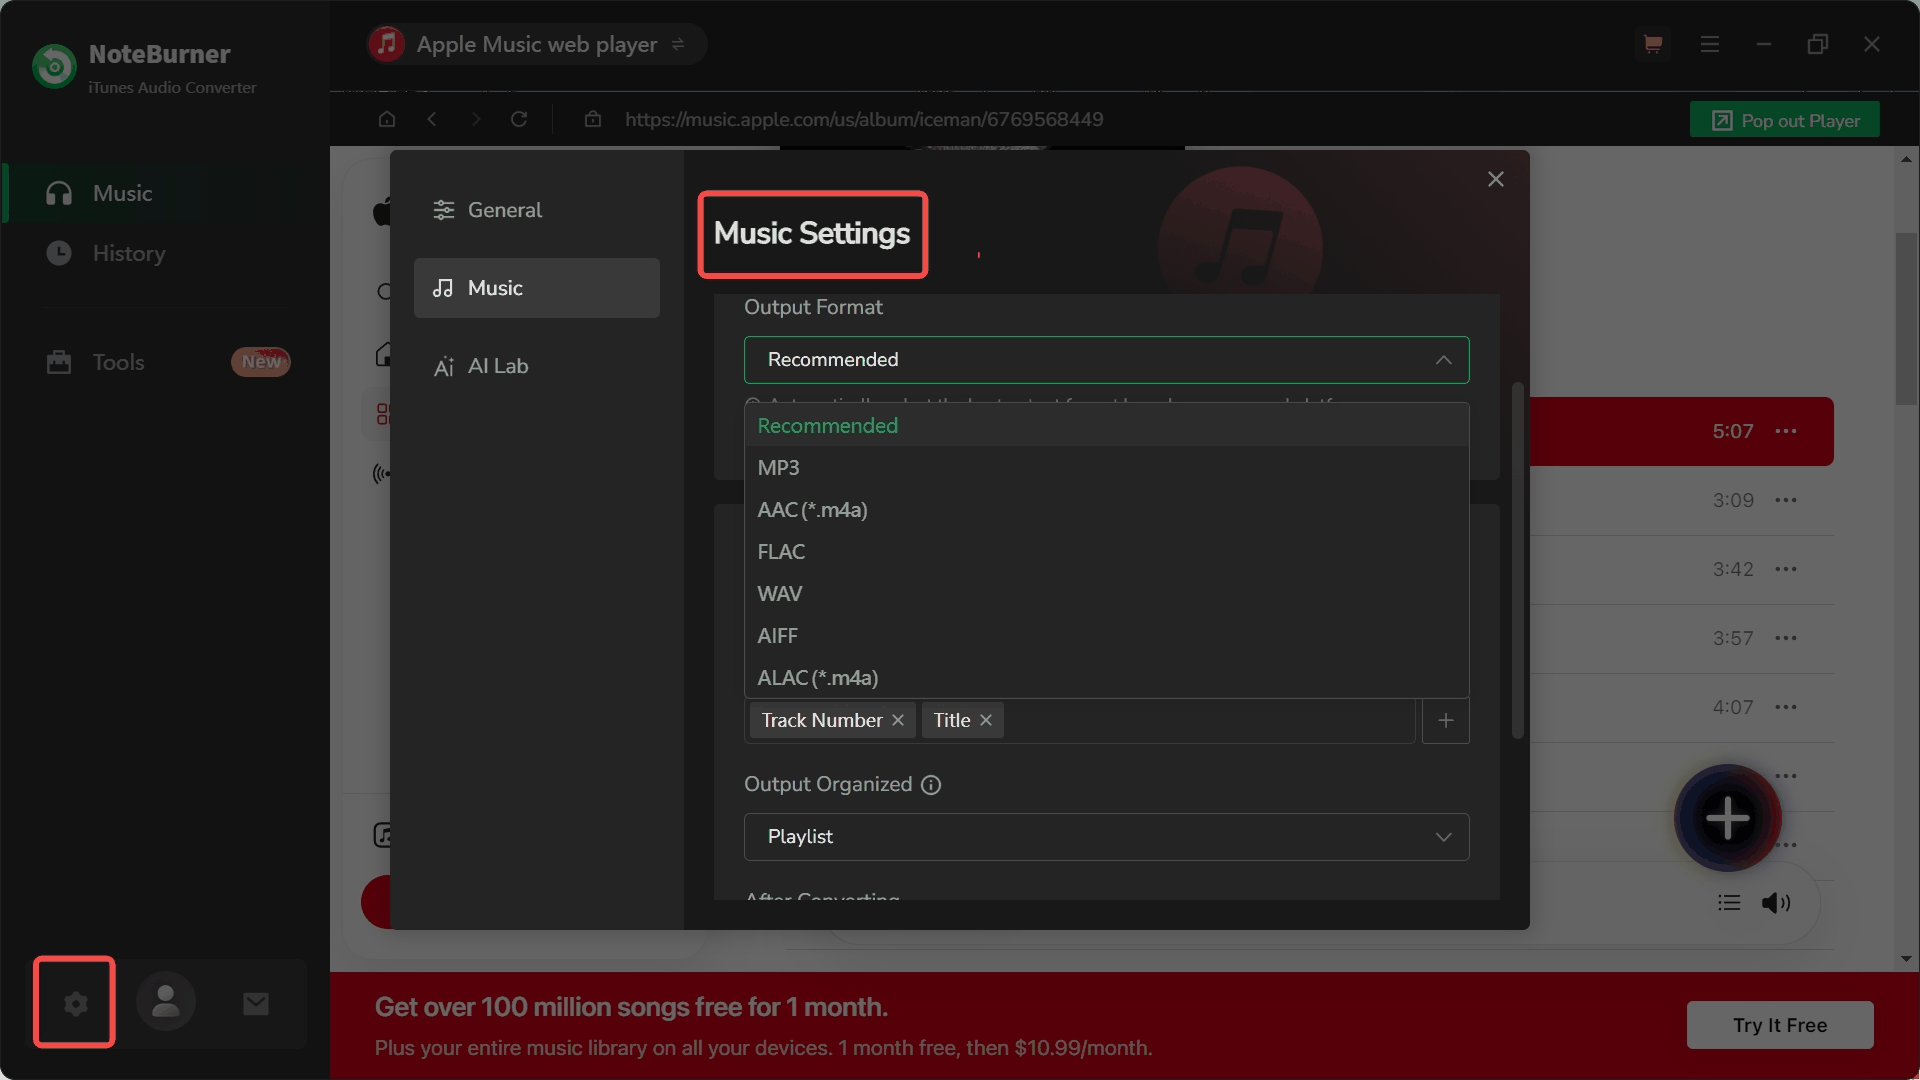
Task: Click the 3:42 track duration
Action: point(1733,569)
